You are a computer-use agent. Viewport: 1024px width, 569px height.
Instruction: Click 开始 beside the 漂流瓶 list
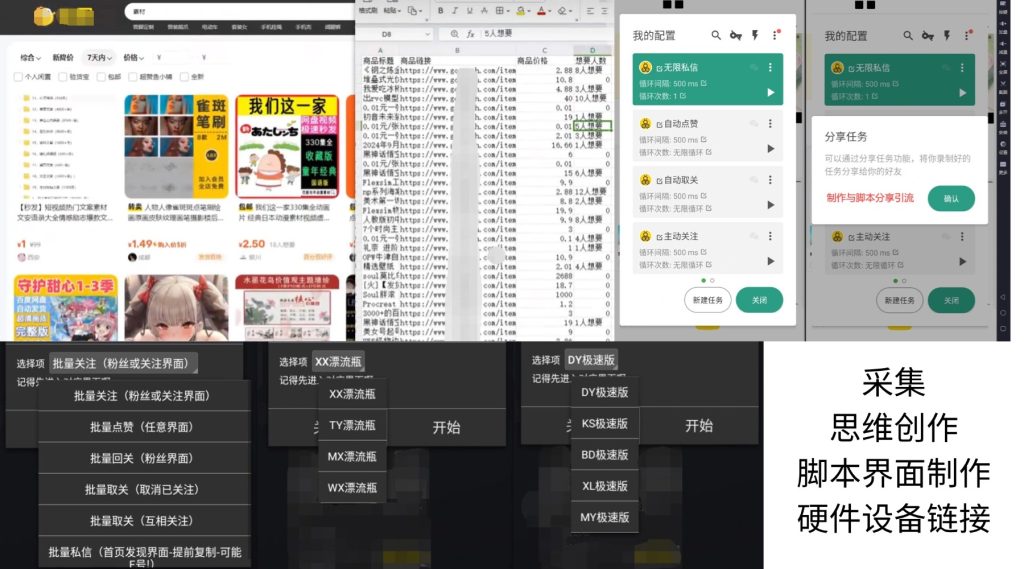pos(447,427)
